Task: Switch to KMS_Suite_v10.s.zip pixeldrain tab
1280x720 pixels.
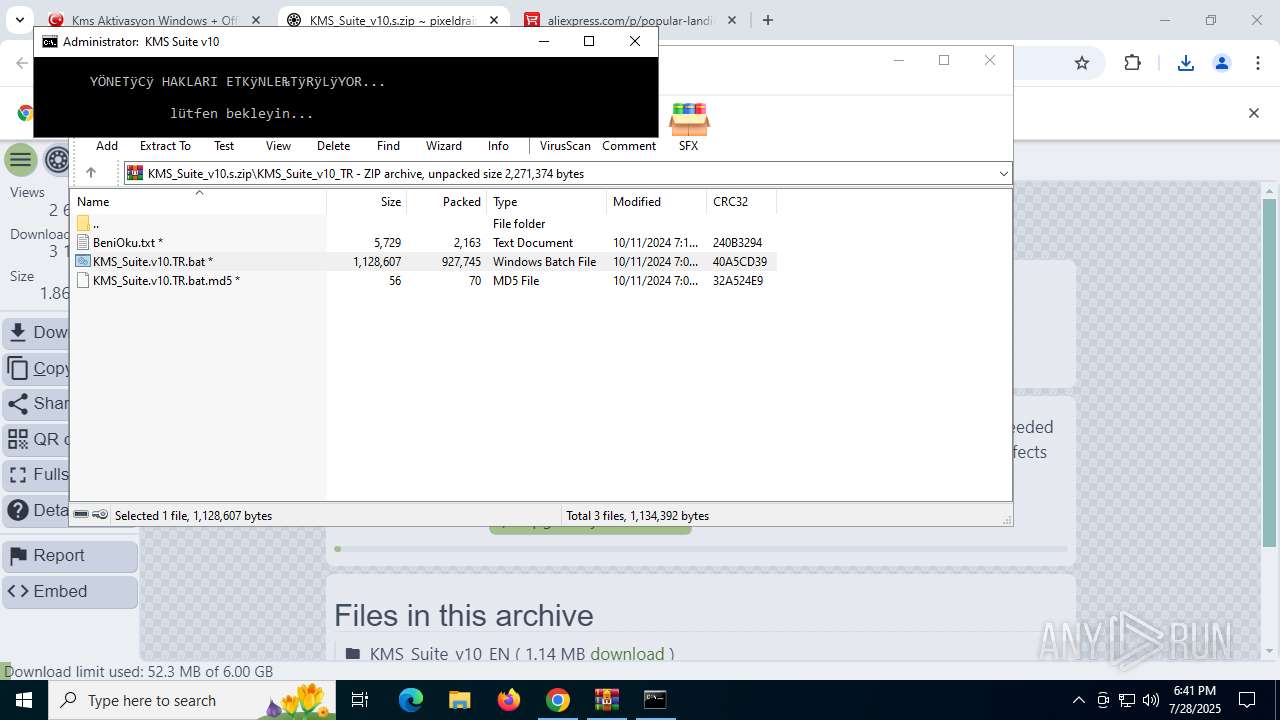Action: coord(393,20)
